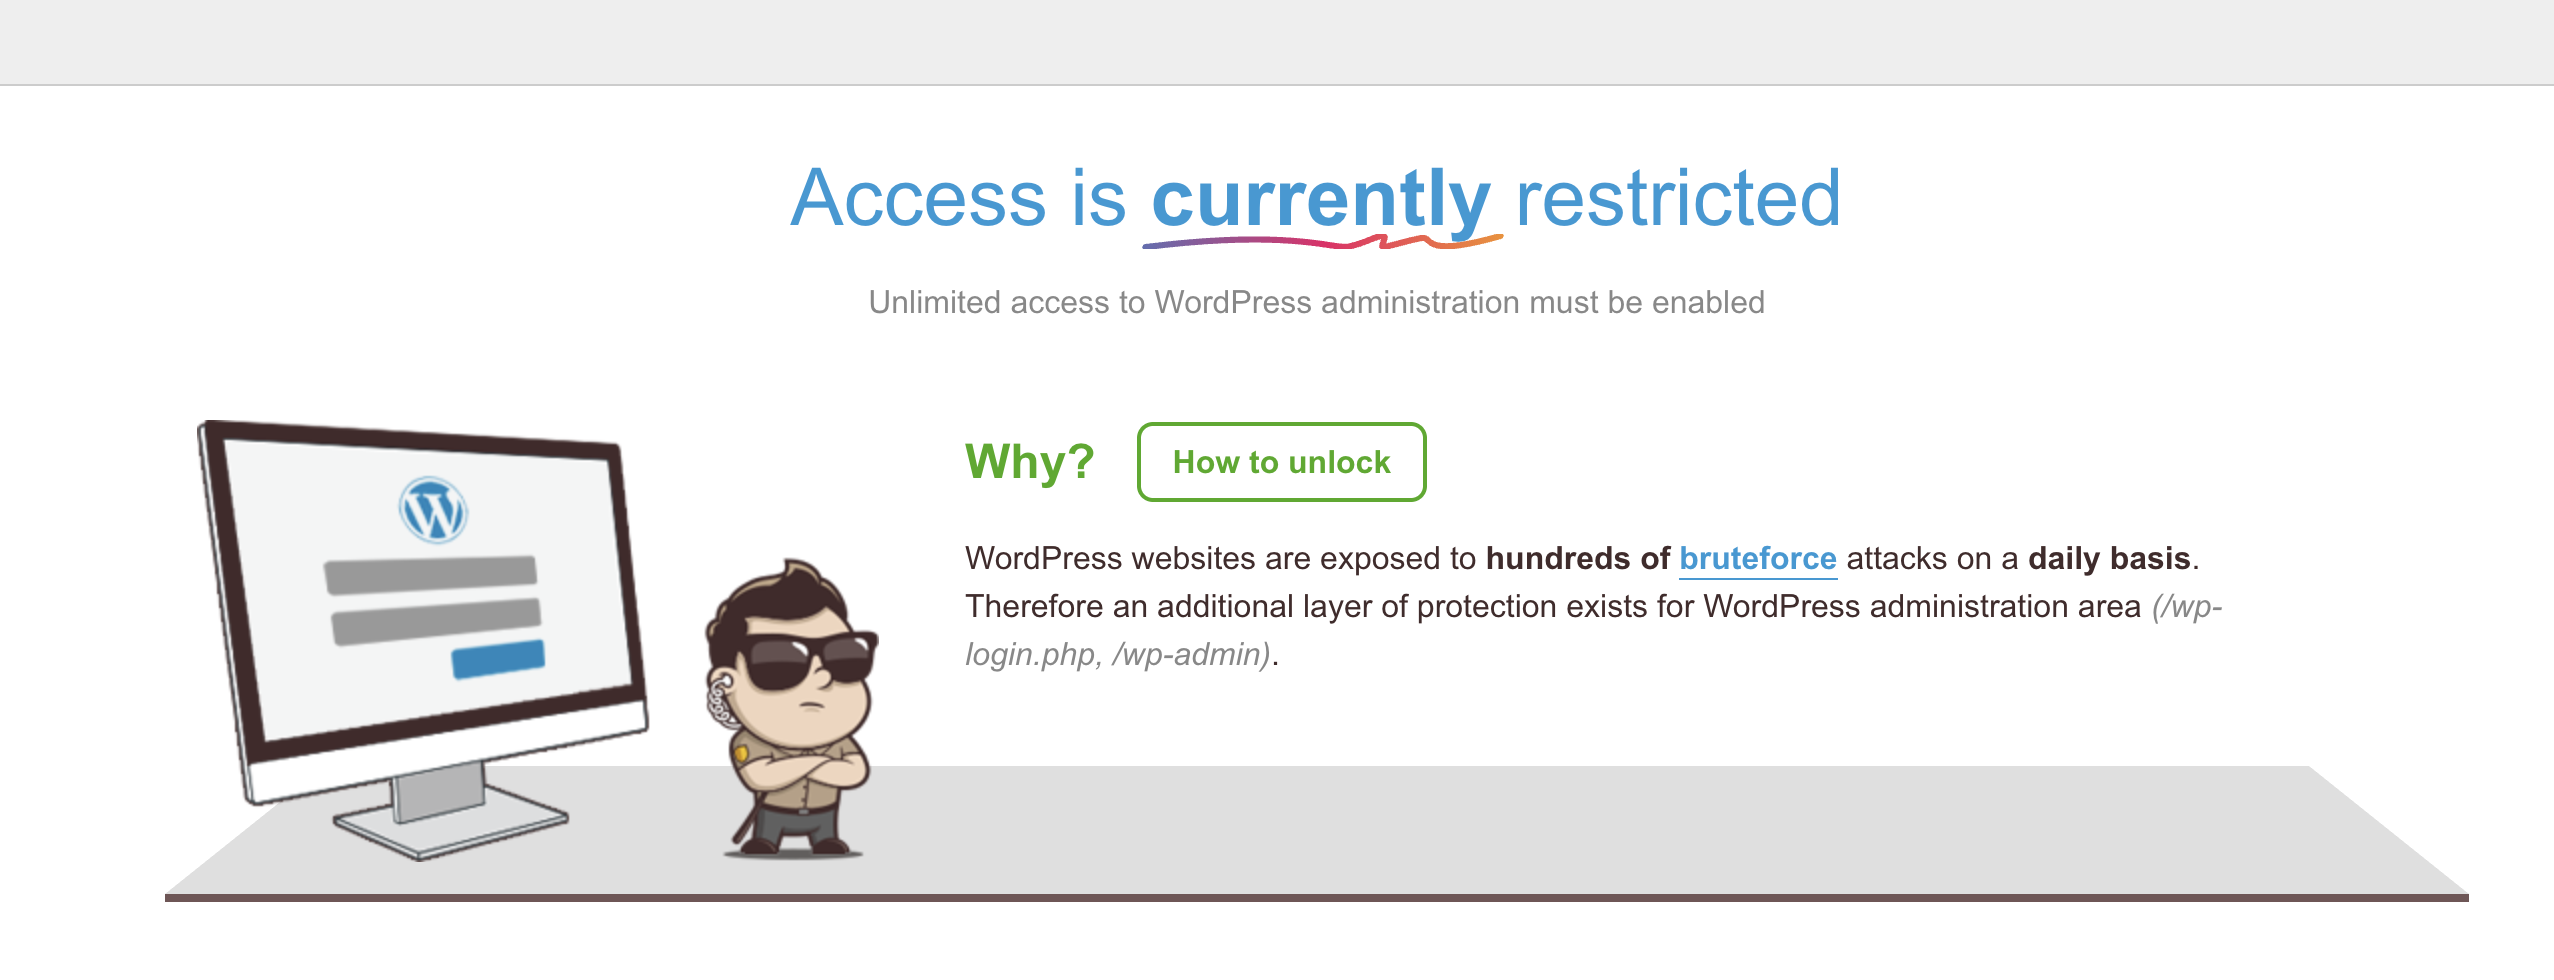The width and height of the screenshot is (2554, 980).
Task: Click the guard's coiled earpiece
Action: tap(719, 700)
